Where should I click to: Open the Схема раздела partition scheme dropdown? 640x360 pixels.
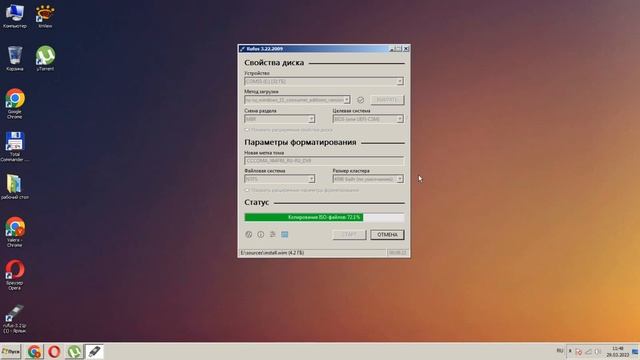coord(280,119)
